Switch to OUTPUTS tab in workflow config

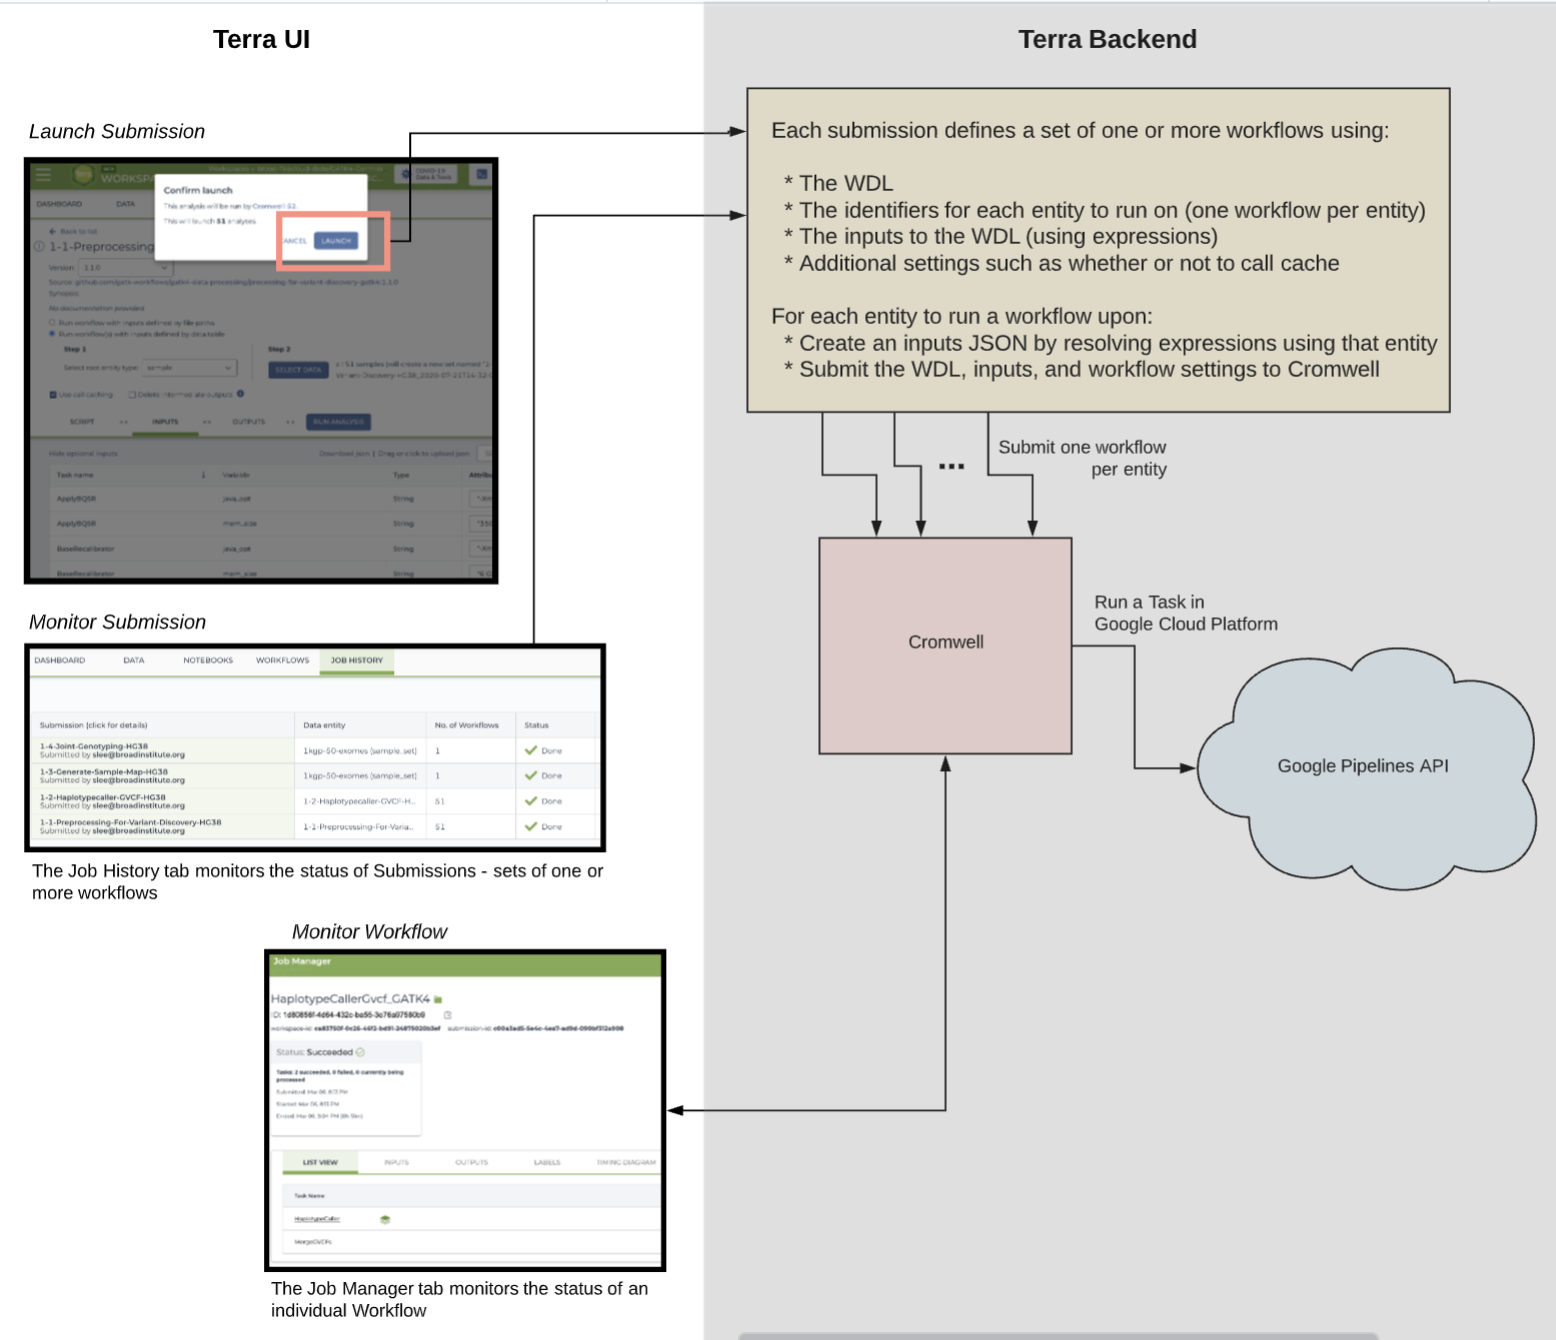249,422
